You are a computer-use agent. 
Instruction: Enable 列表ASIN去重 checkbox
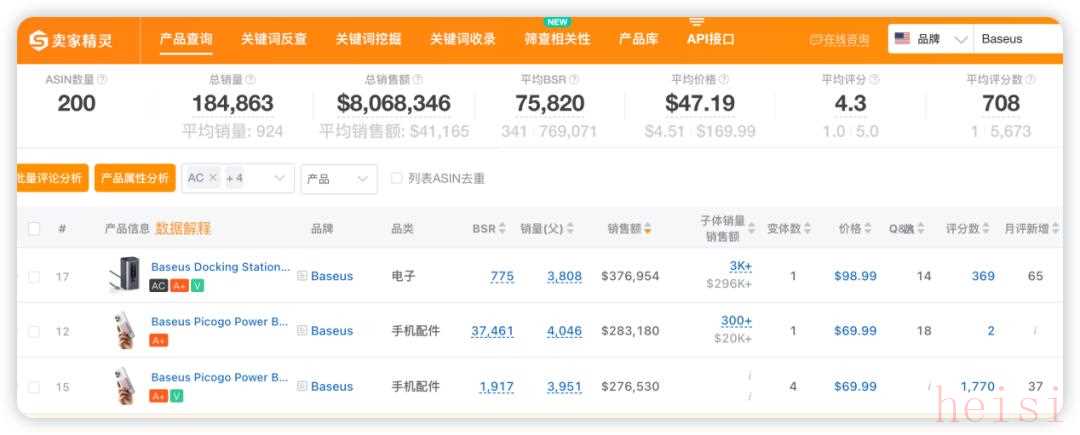396,178
